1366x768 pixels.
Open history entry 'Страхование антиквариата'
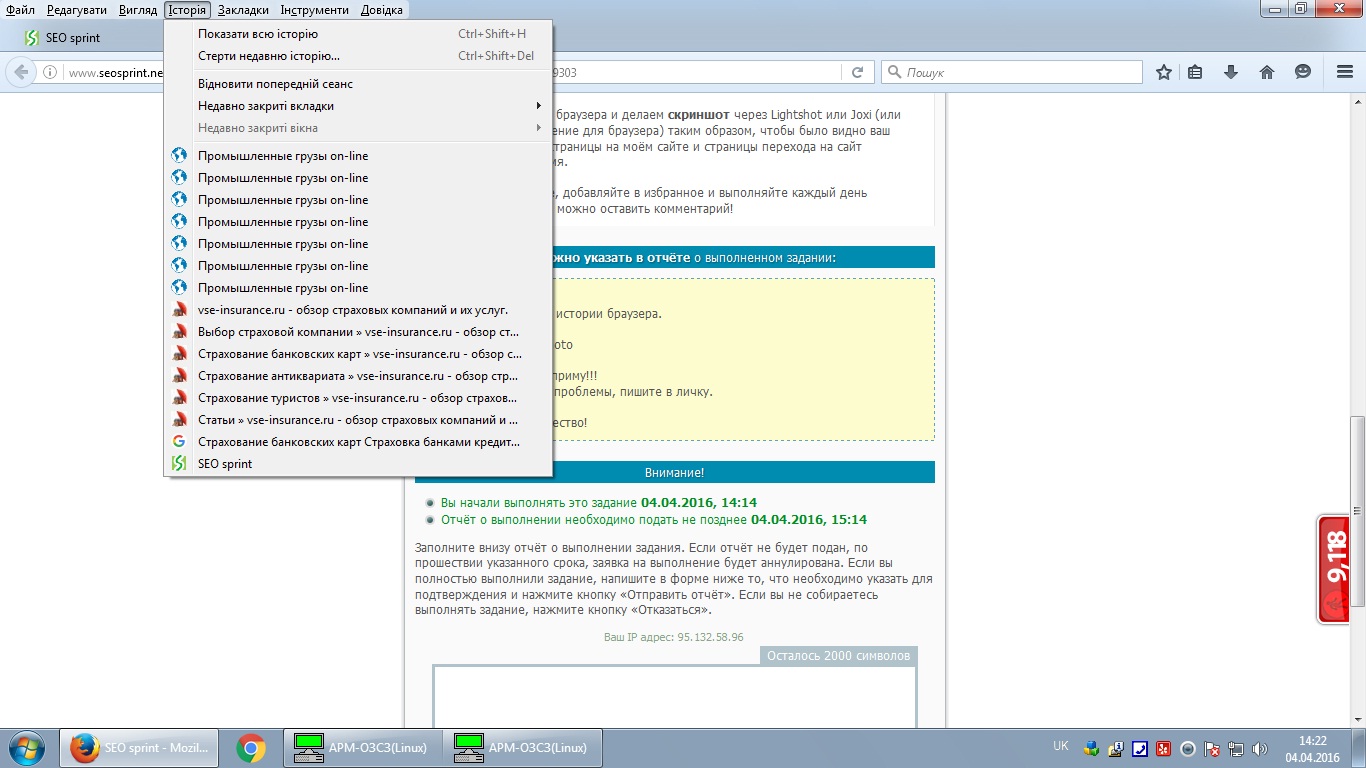click(x=359, y=376)
